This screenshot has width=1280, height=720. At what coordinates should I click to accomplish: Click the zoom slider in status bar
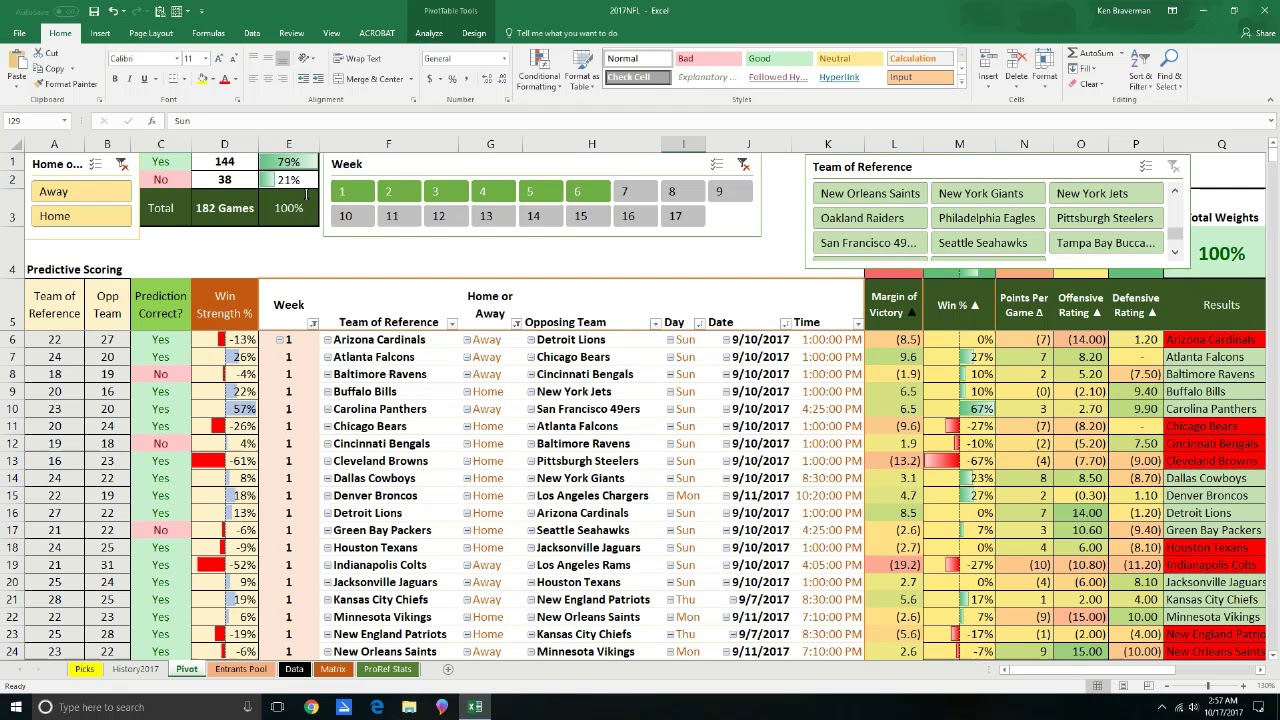pos(1207,686)
